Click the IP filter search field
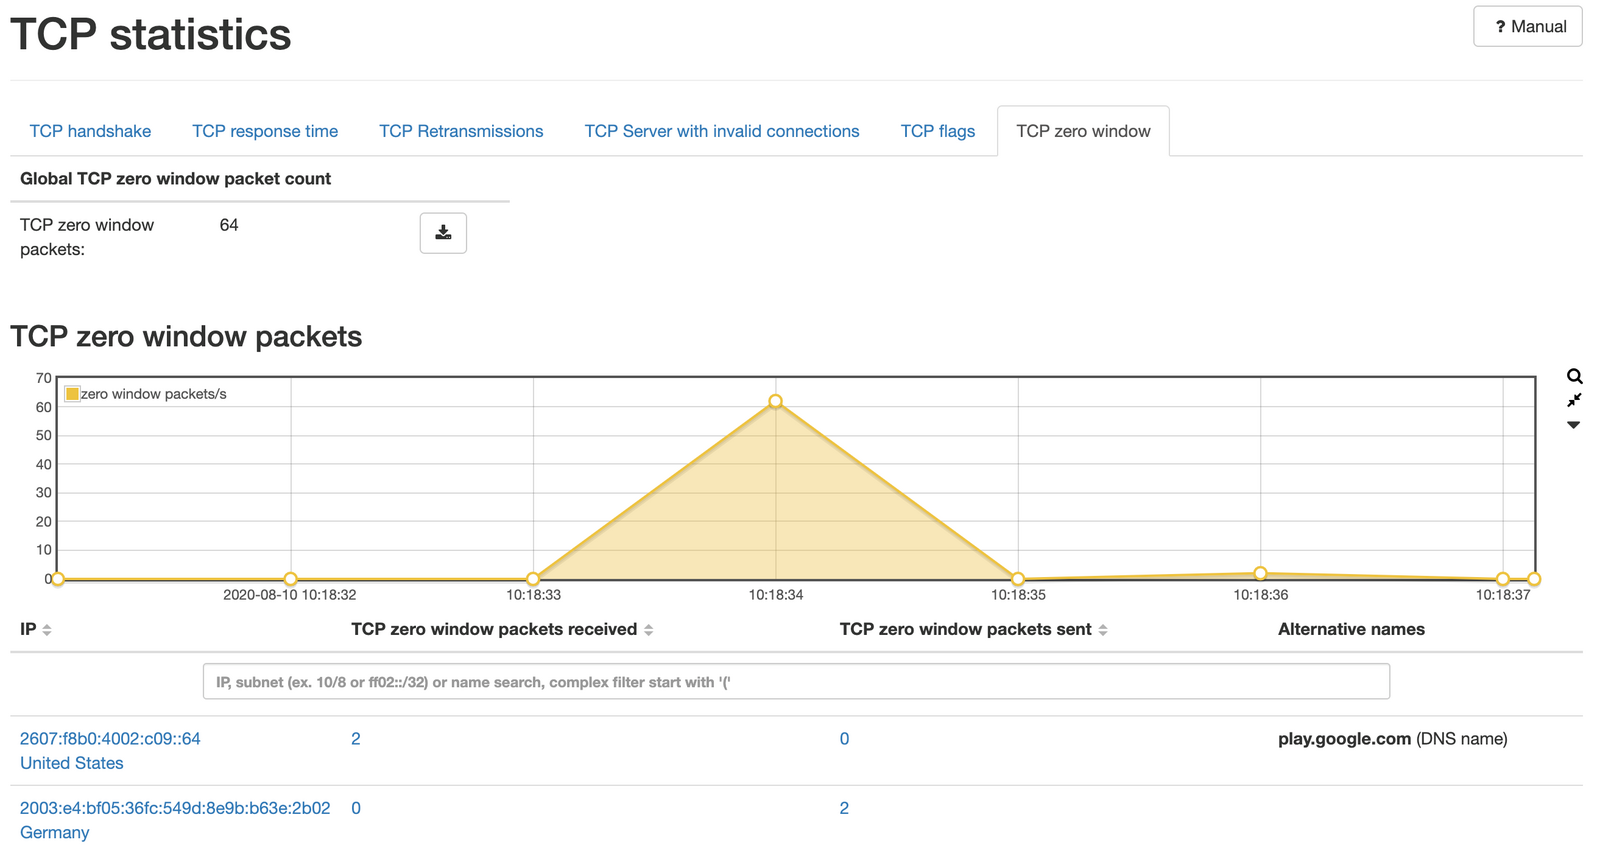Viewport: 1600px width, 848px height. (795, 682)
